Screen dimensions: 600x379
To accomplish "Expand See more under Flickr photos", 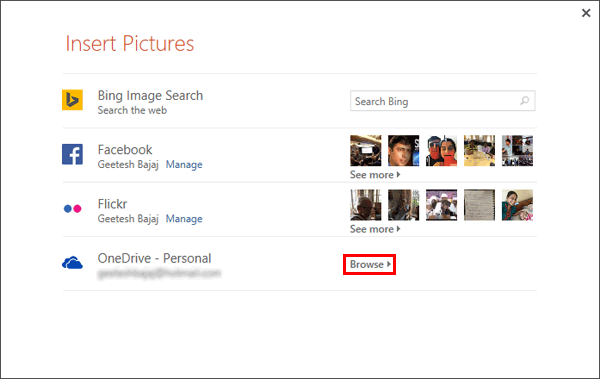I will click(375, 229).
